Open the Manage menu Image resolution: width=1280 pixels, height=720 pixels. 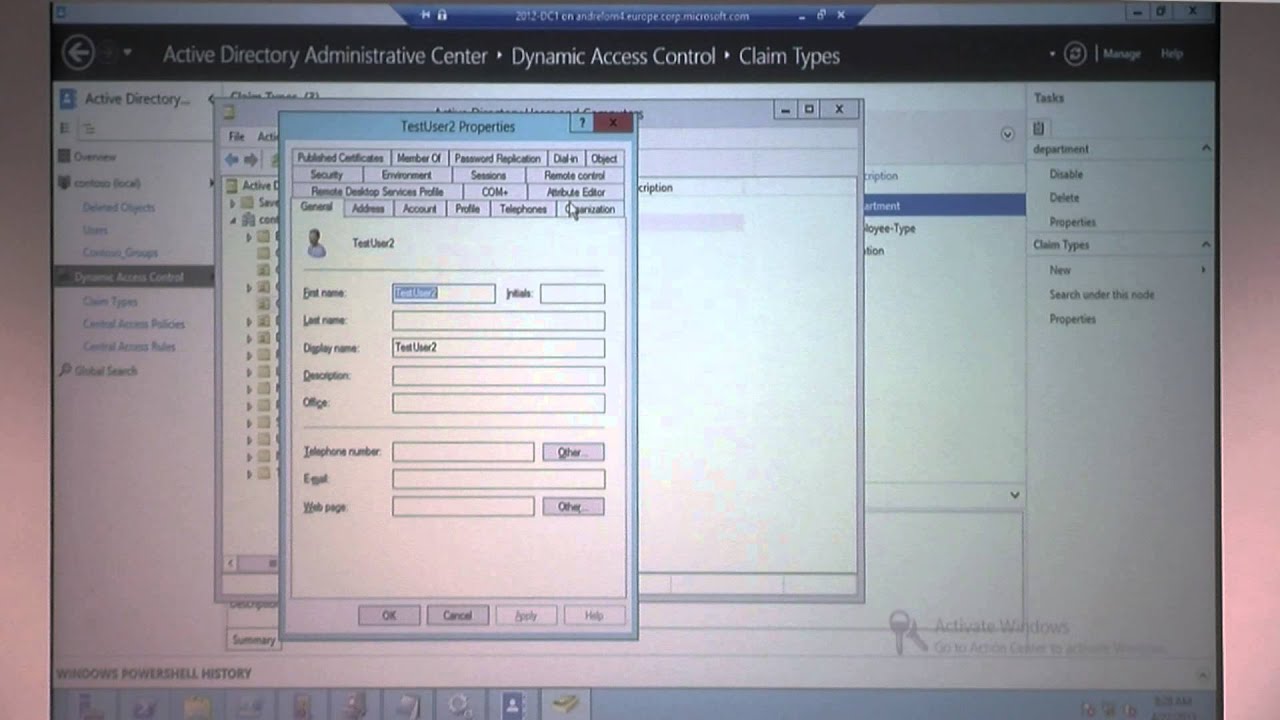[1121, 54]
